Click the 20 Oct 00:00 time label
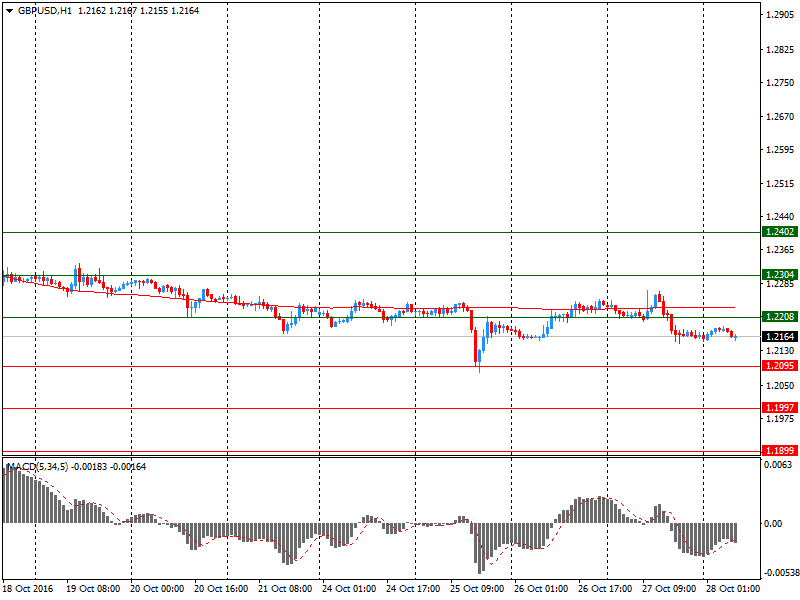 pos(157,589)
